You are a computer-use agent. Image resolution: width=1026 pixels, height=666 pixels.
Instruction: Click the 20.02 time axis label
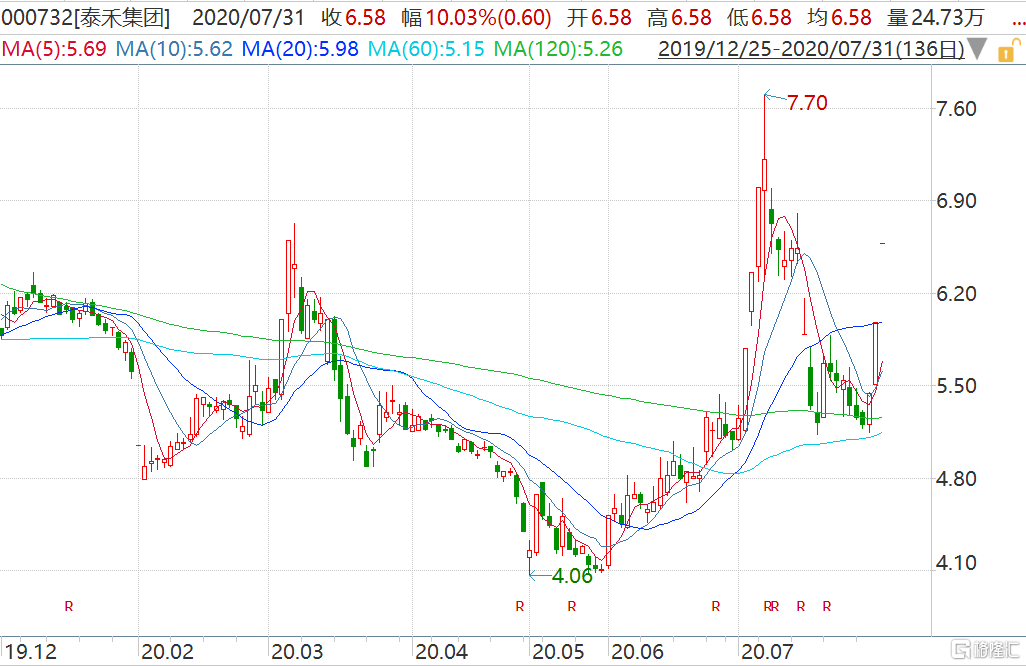[168, 652]
